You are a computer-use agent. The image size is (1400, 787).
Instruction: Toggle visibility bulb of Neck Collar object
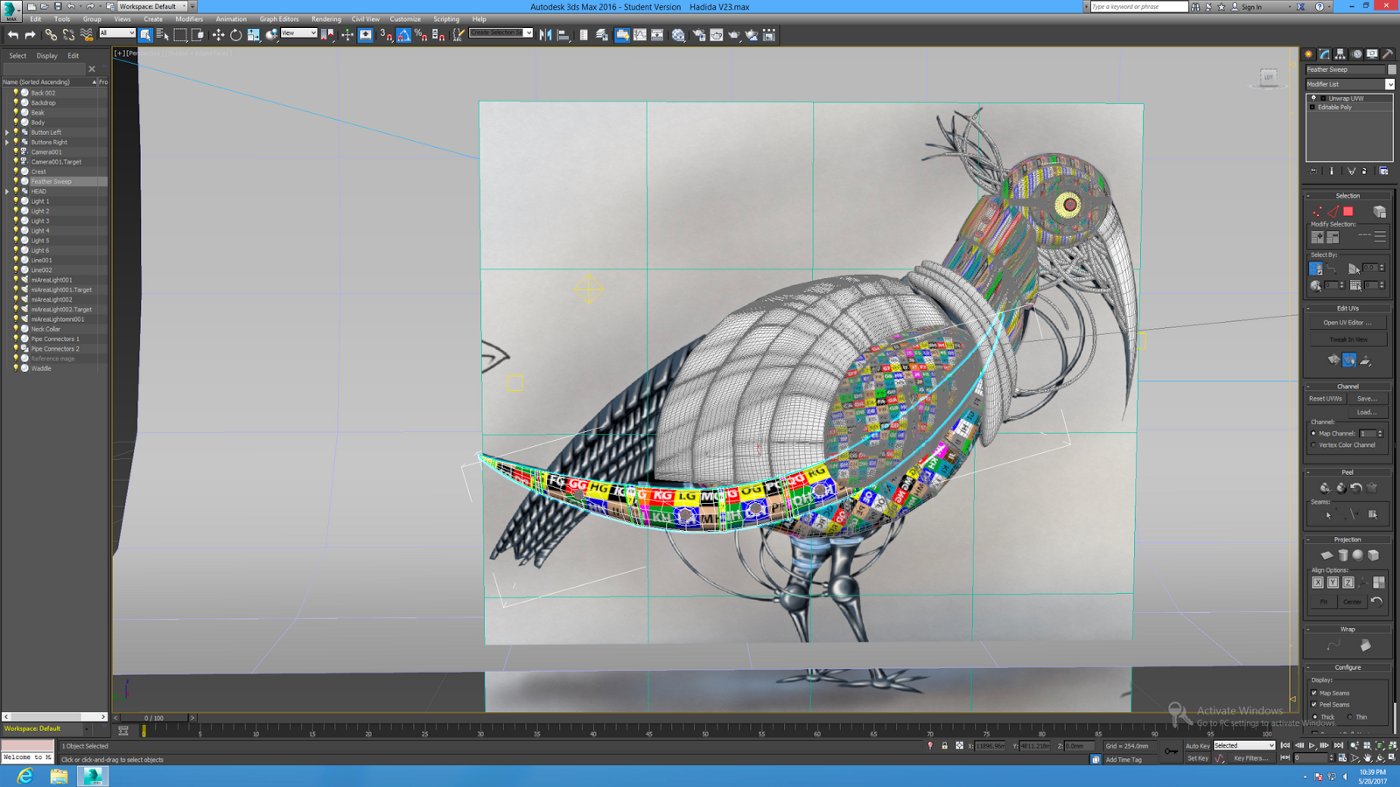tap(16, 329)
